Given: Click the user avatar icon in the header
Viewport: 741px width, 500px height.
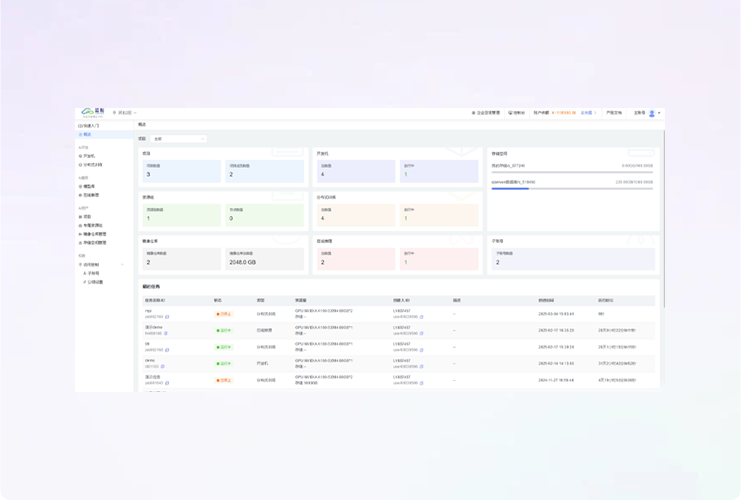Looking at the screenshot, I should click(x=652, y=113).
